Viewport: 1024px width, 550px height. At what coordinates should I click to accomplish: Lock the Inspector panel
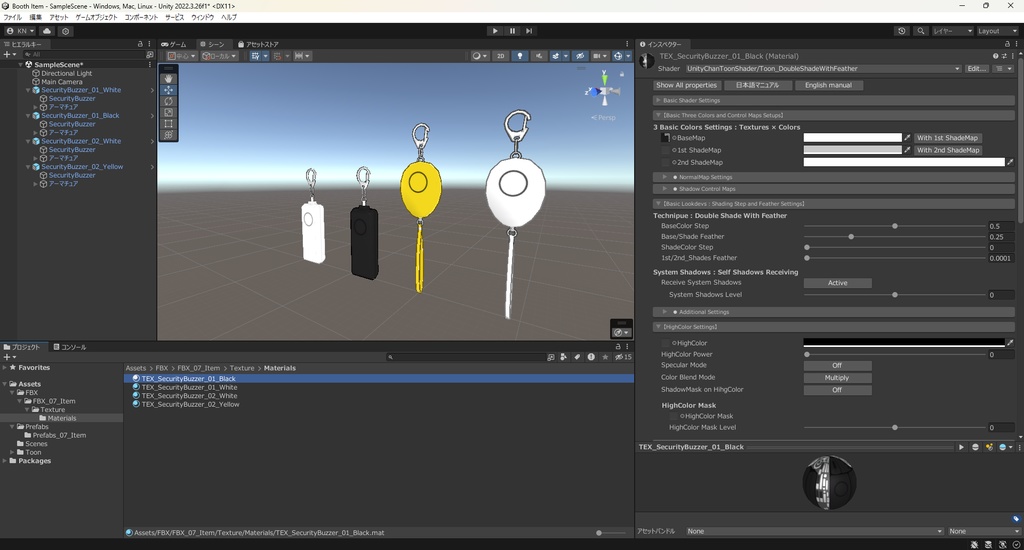(x=1007, y=44)
